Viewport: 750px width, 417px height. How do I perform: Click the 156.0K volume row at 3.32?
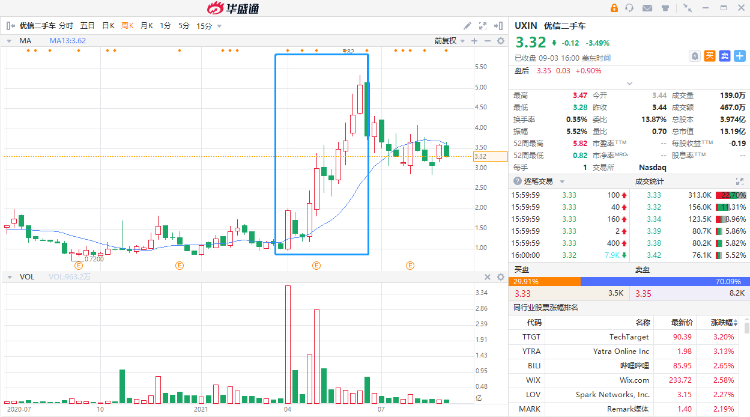(x=690, y=208)
